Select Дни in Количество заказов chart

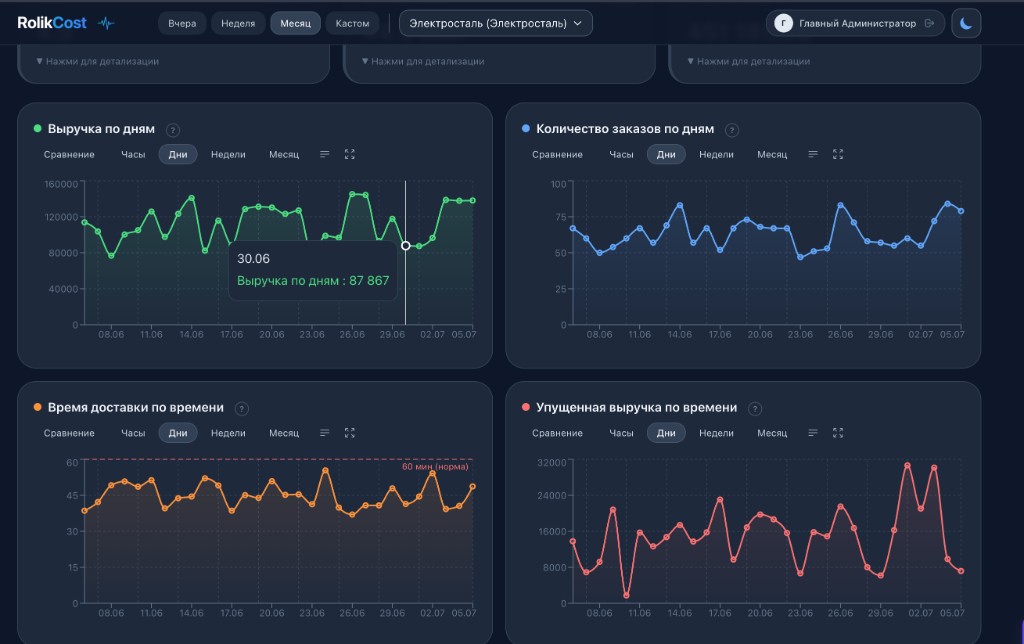[x=666, y=155]
